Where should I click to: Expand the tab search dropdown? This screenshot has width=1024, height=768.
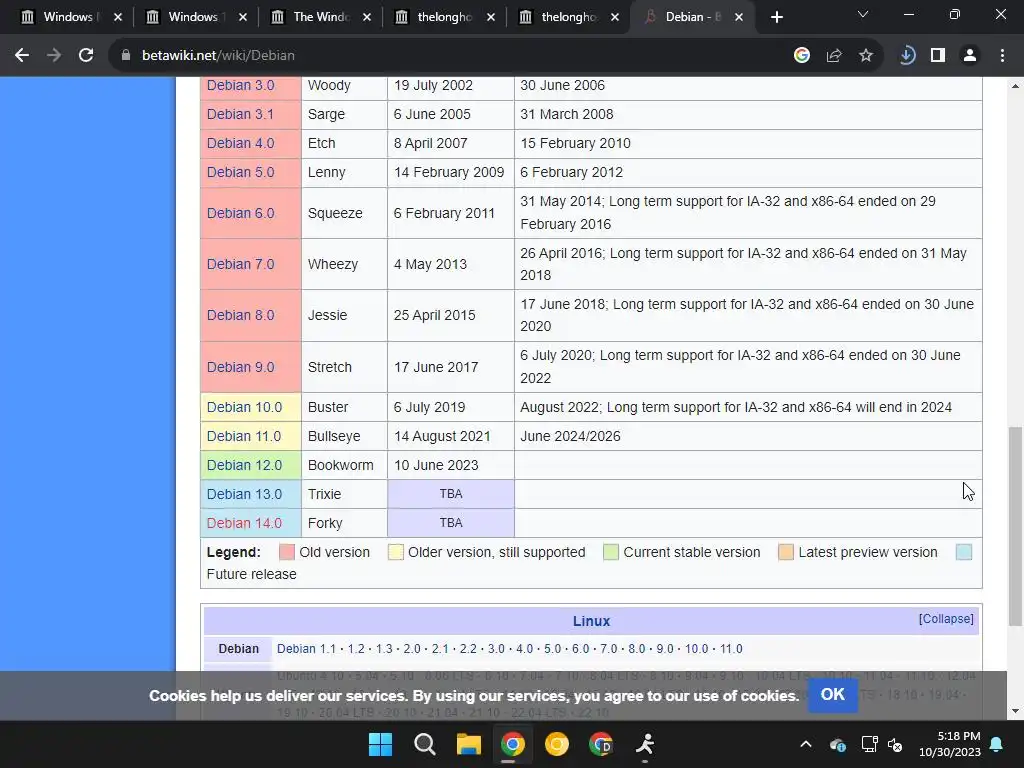point(863,14)
